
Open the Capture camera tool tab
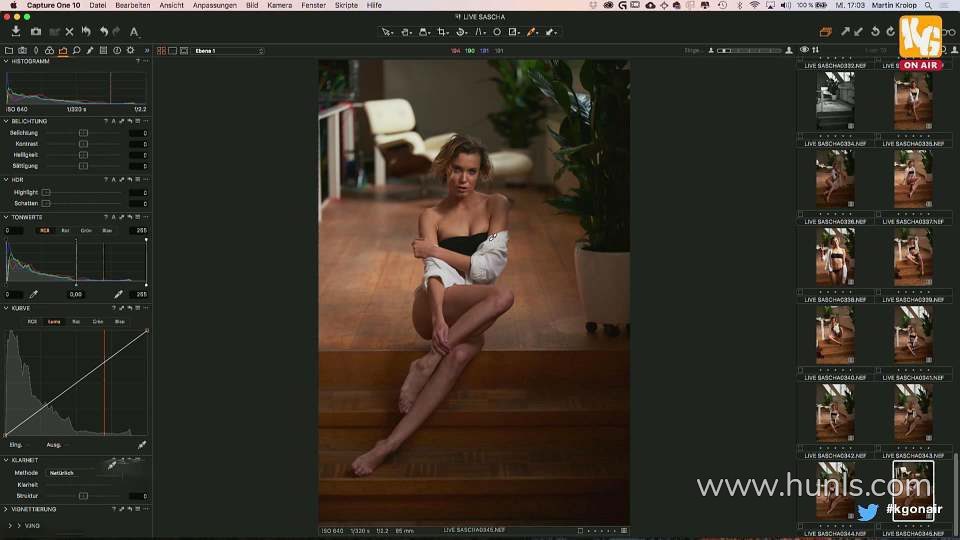pyautogui.click(x=22, y=50)
